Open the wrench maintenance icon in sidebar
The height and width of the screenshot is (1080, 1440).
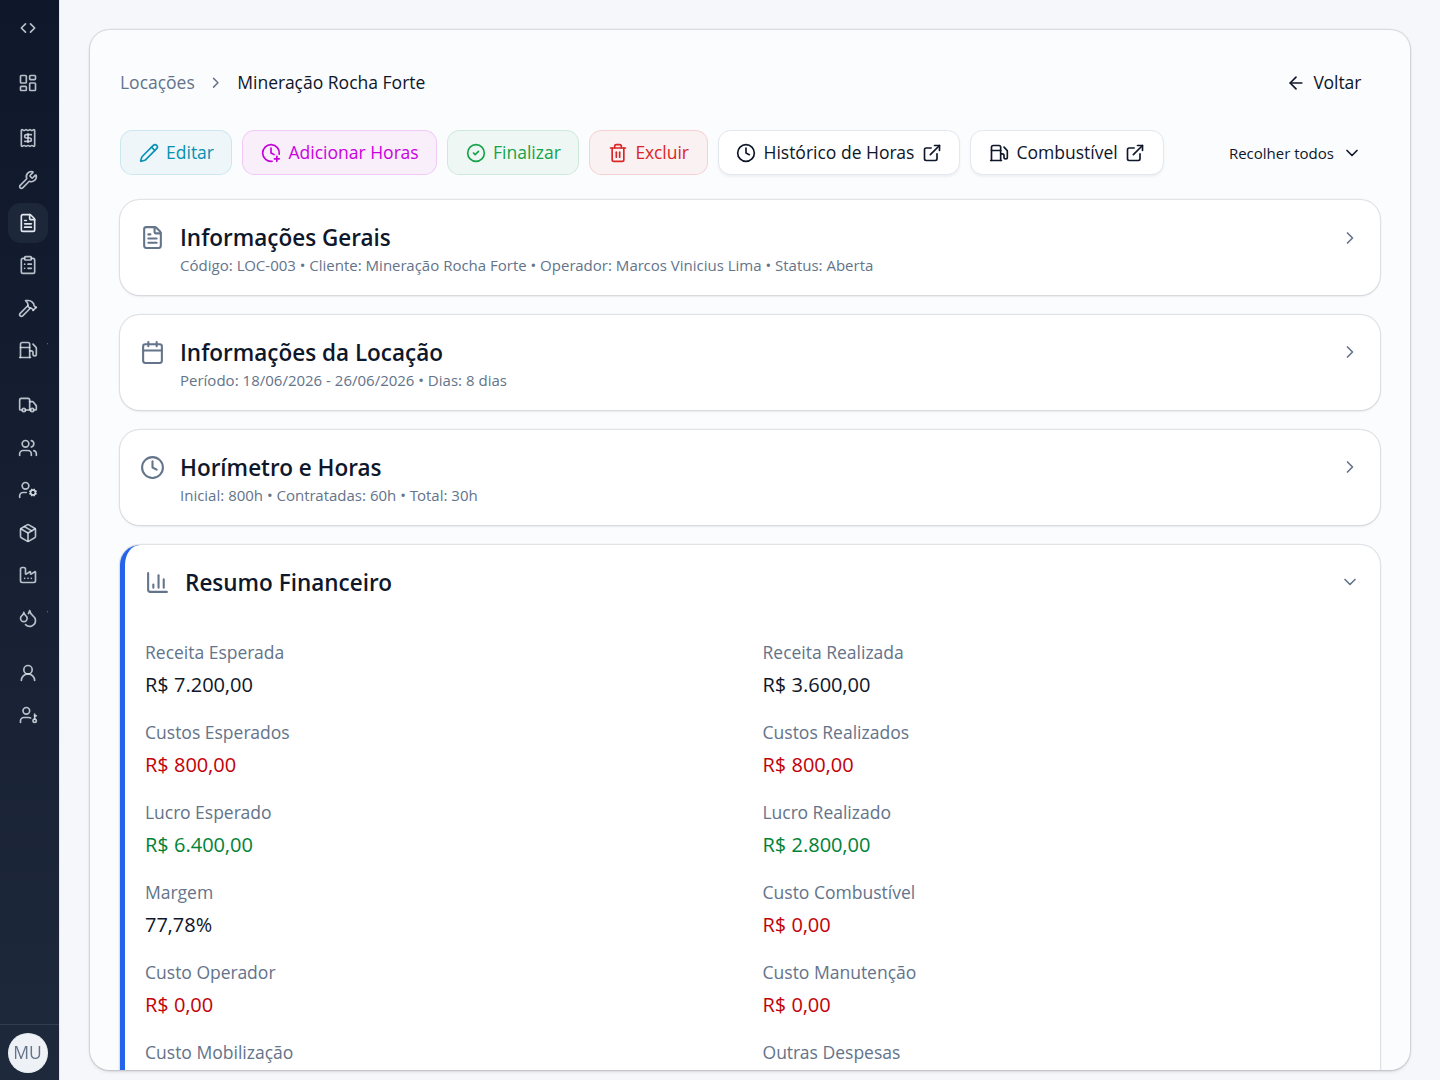[x=28, y=180]
